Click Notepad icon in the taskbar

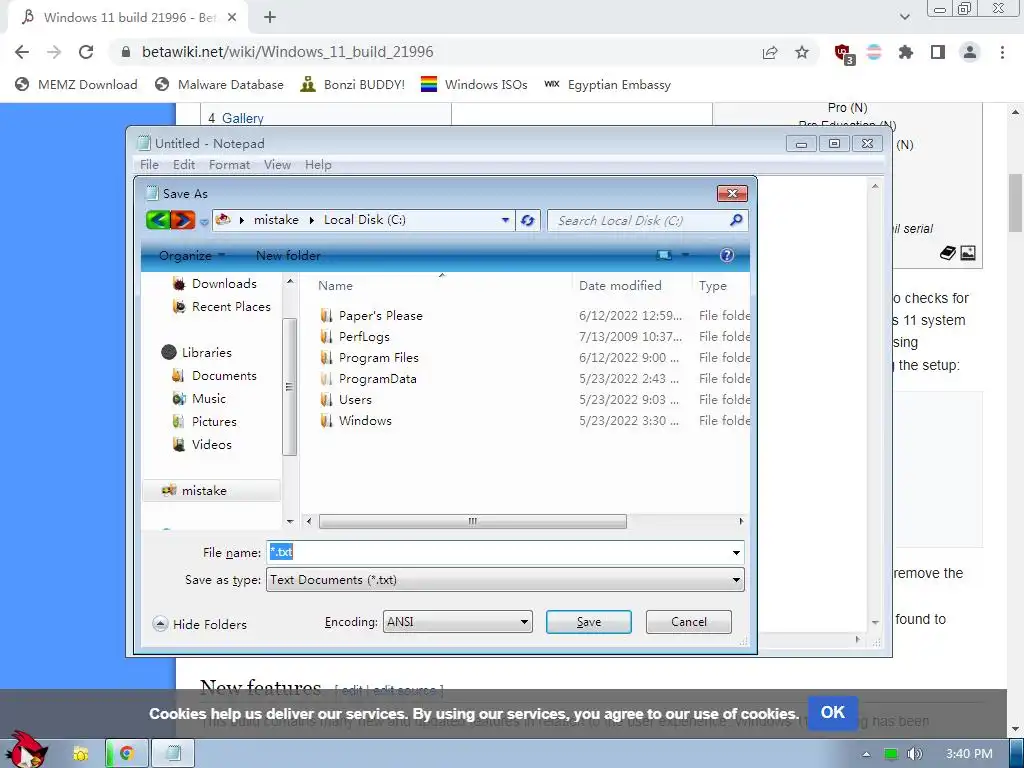[x=173, y=754]
